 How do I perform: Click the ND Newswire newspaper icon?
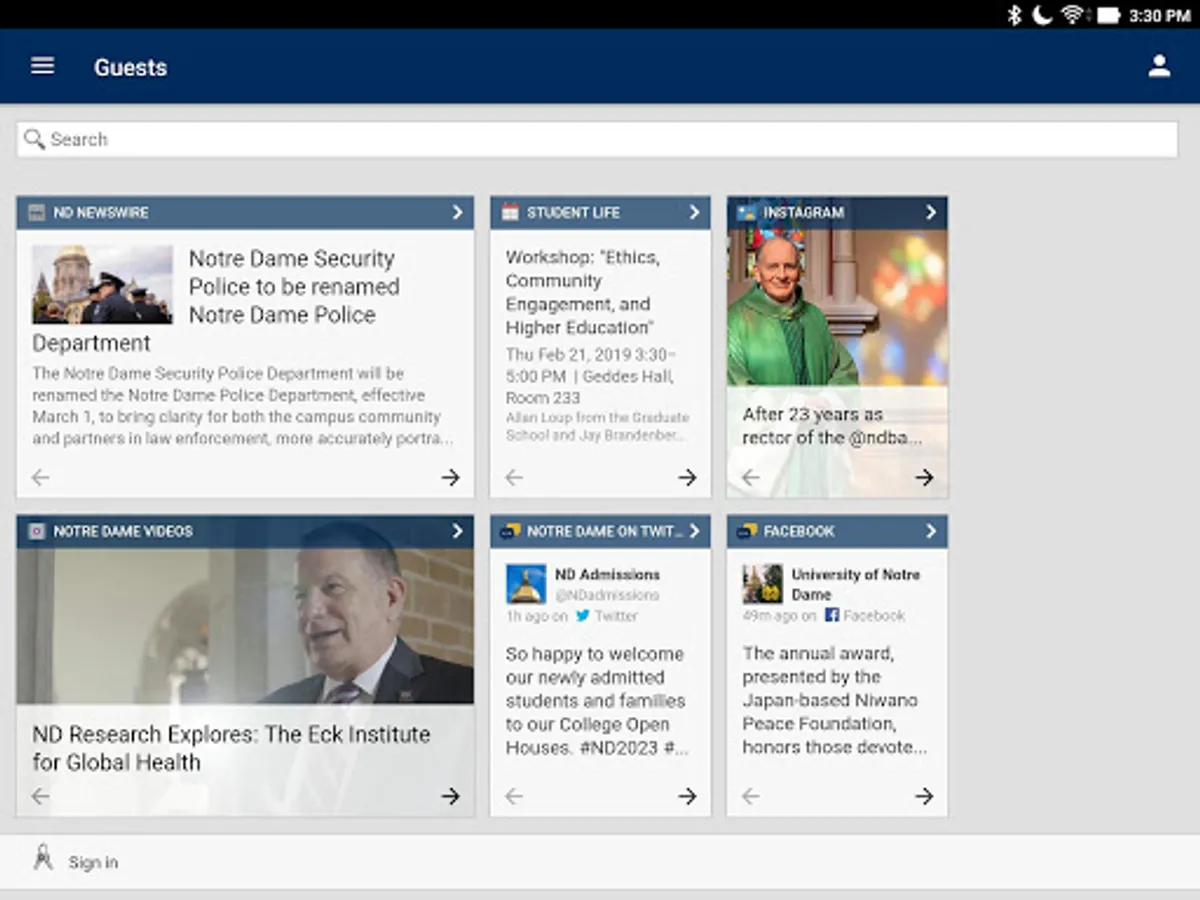tap(37, 212)
